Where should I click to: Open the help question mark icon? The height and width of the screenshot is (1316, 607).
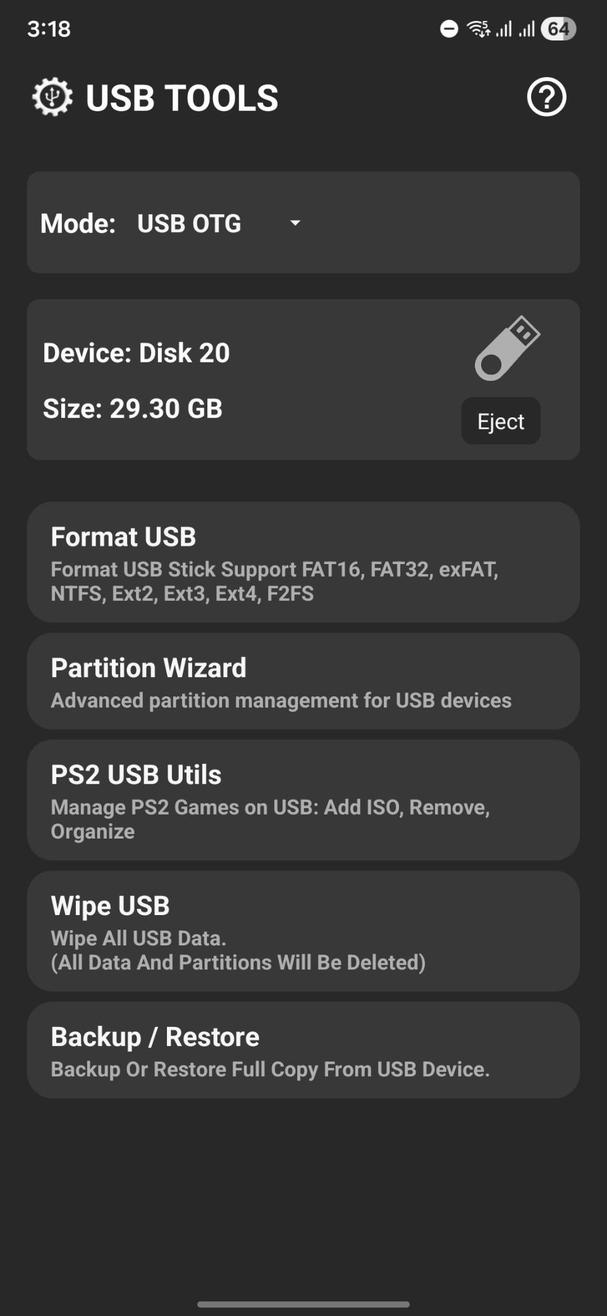pos(546,96)
